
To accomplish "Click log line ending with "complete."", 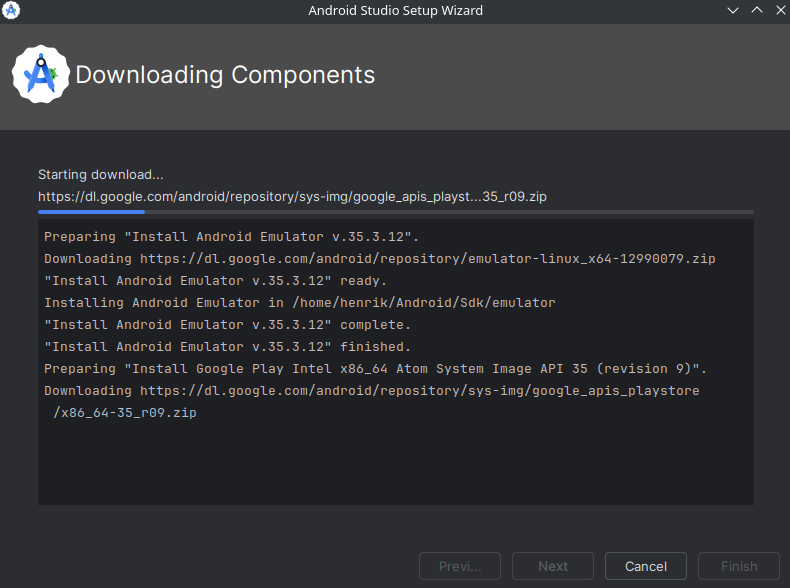I will point(227,325).
